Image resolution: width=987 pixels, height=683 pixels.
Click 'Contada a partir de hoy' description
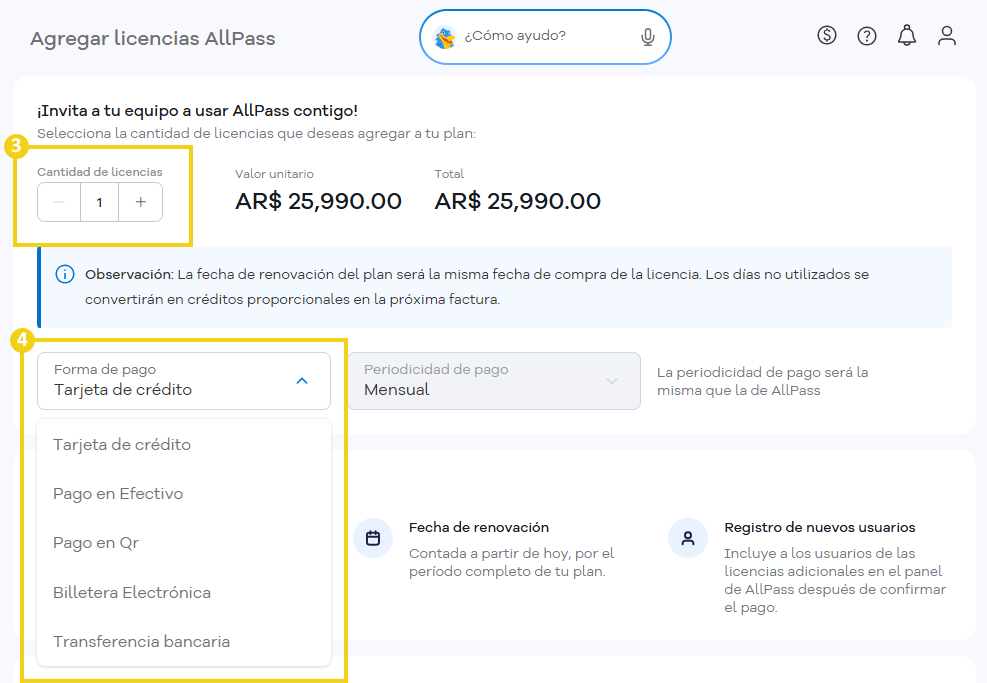click(511, 562)
